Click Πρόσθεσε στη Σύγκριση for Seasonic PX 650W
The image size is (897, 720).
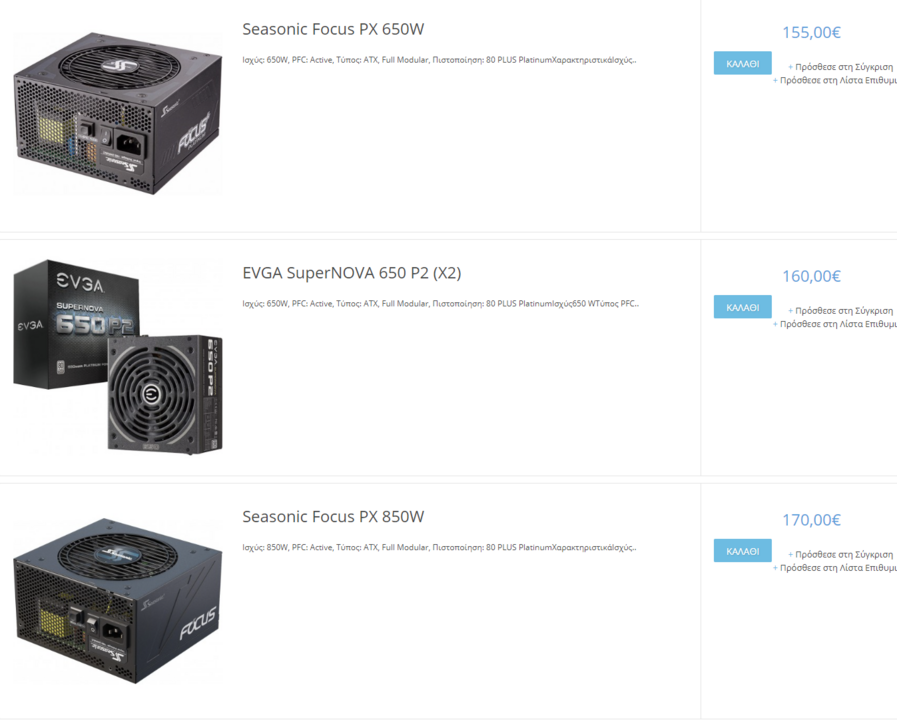click(840, 67)
